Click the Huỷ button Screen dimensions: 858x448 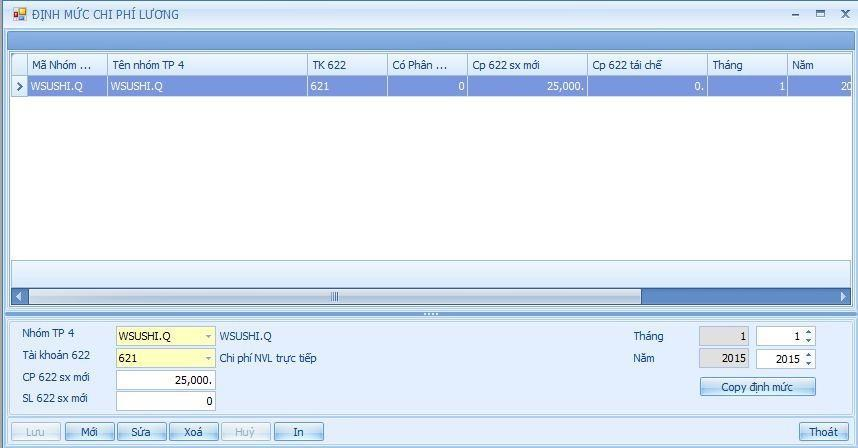coord(246,432)
